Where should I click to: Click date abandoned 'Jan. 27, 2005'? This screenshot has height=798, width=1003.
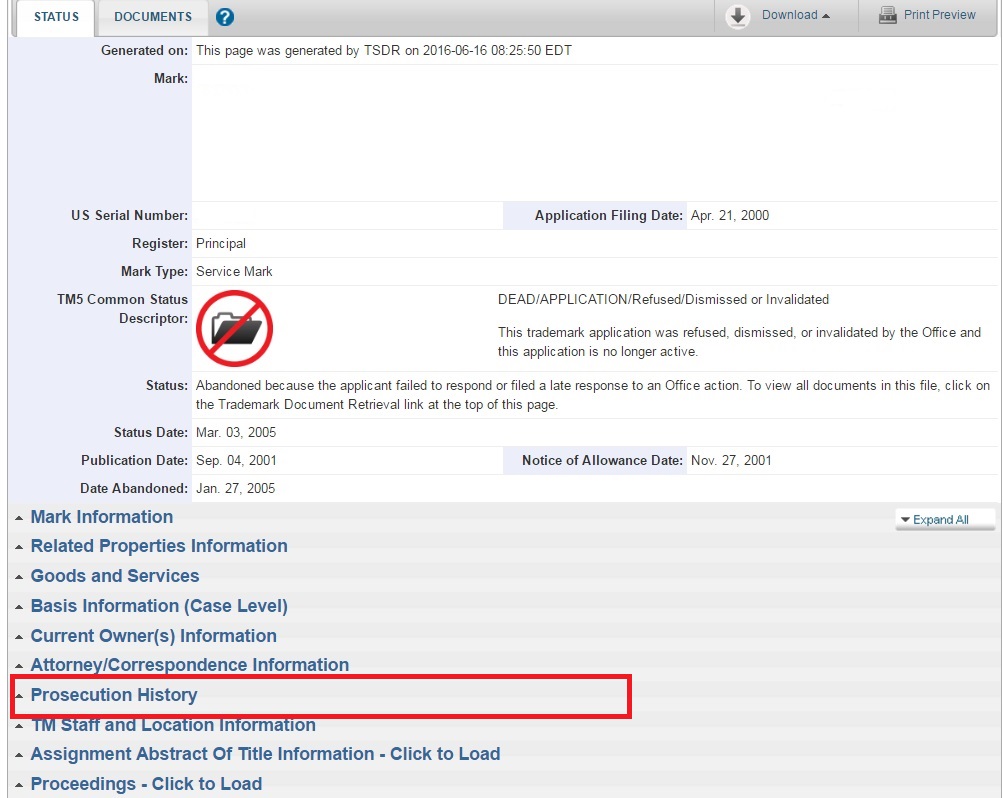pos(235,489)
